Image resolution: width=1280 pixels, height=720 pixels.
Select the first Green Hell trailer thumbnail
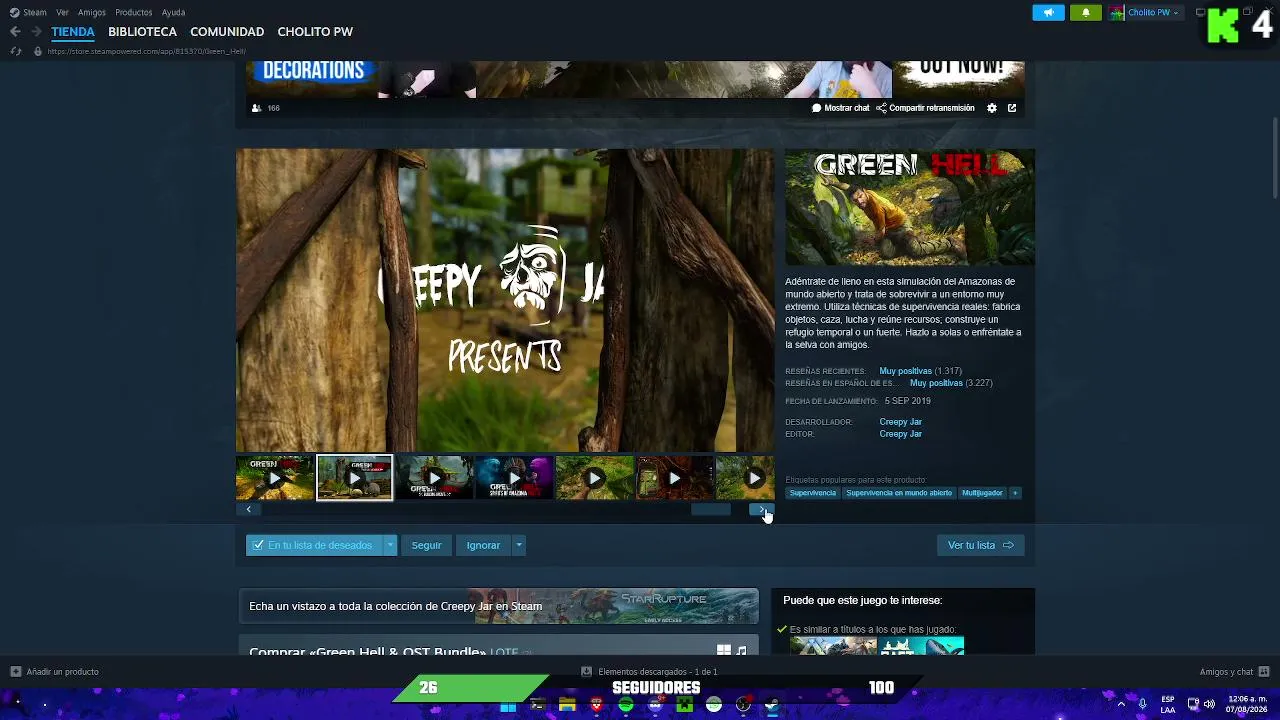pos(275,478)
